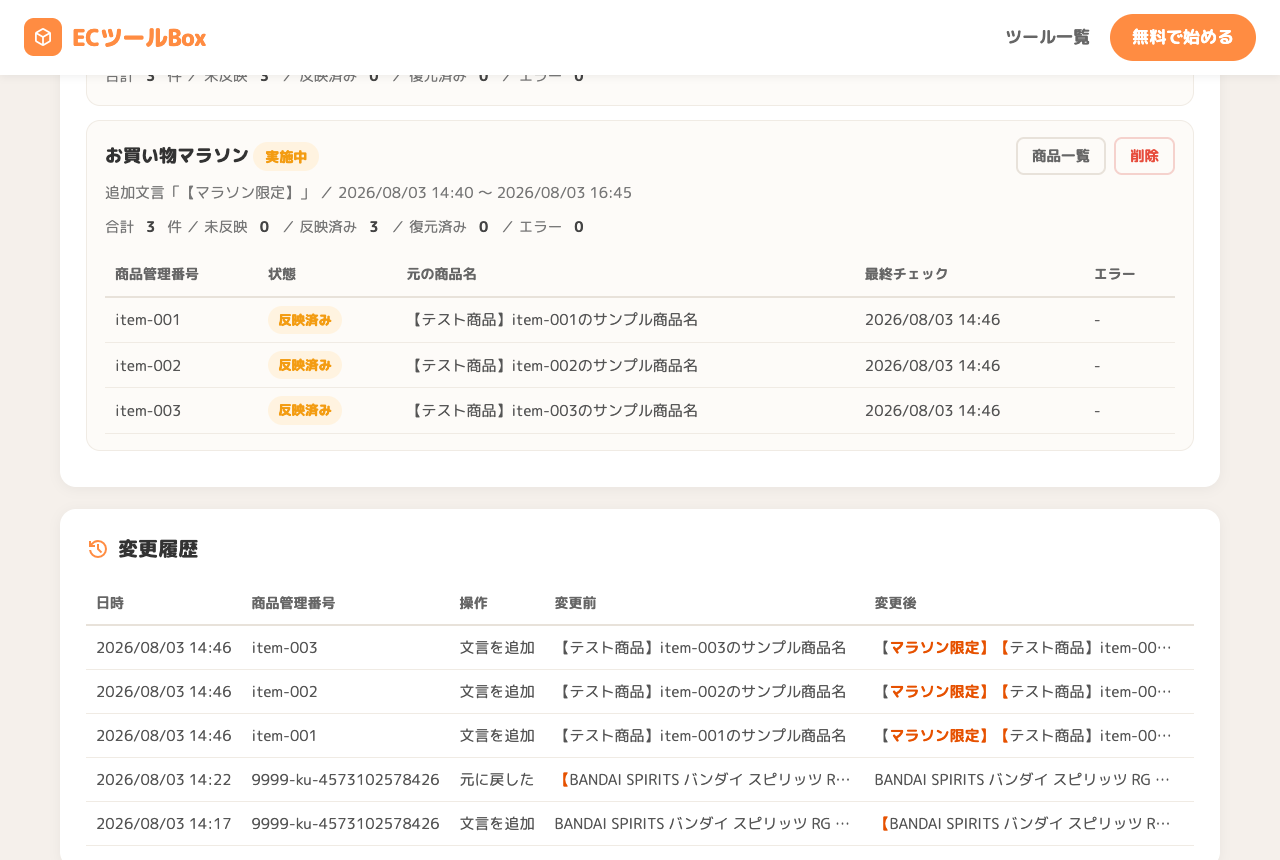Click the 変更履歴 section heading
Screen dimensions: 1280x860
(158, 549)
